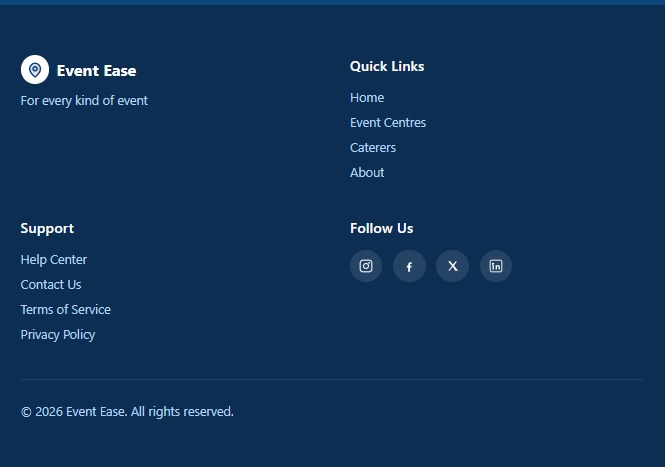Open the Help Center link
665x467 pixels.
pos(54,260)
